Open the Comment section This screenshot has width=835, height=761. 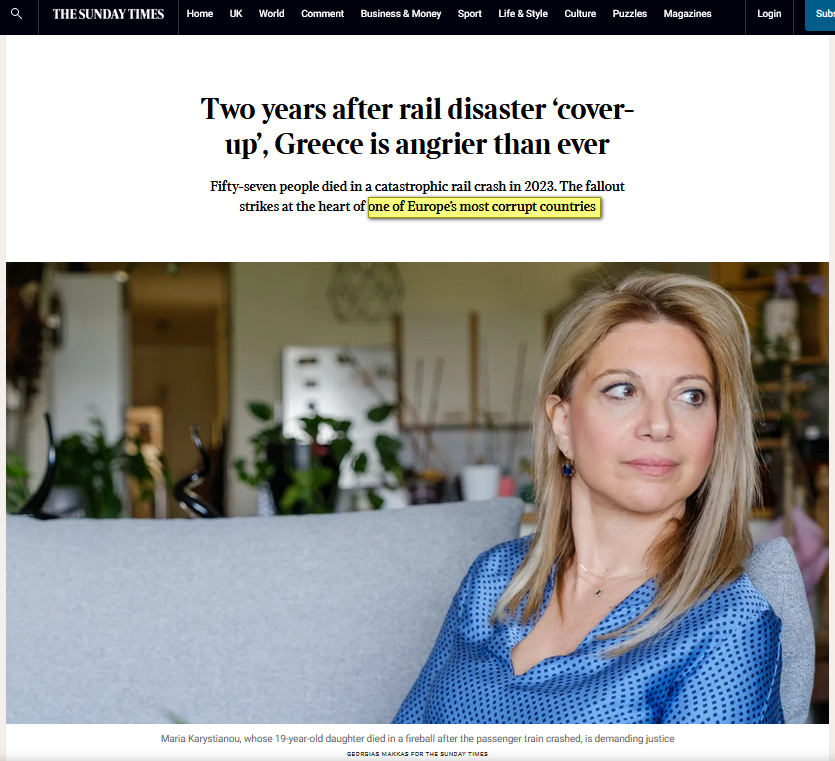click(323, 14)
